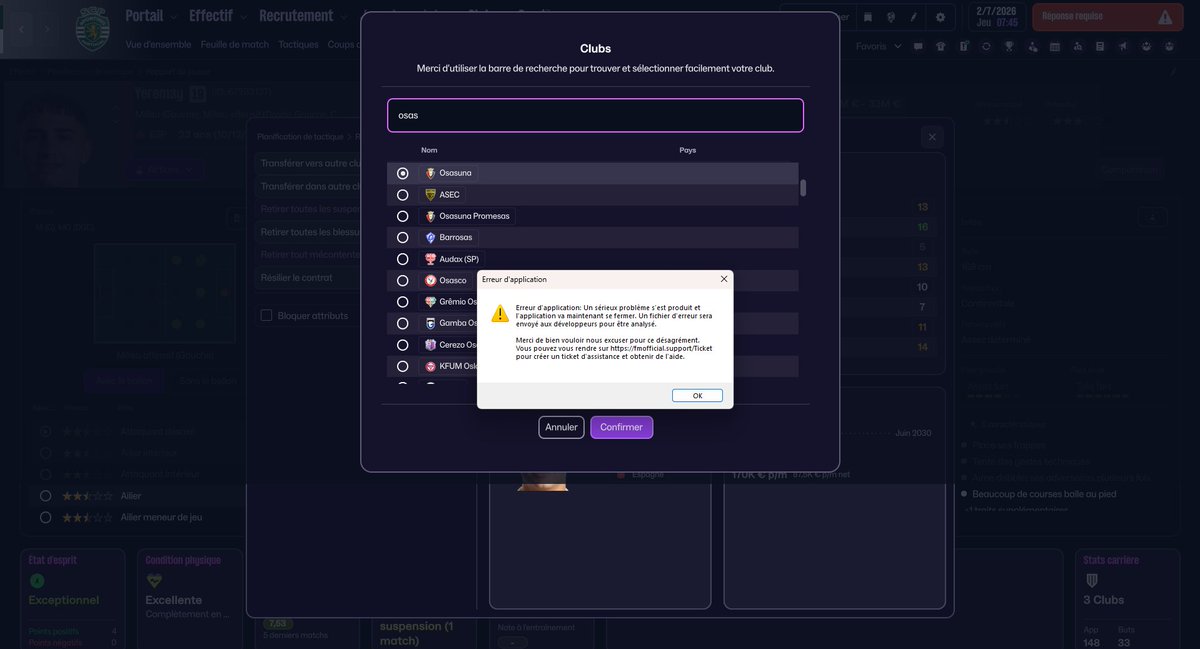Click Annuler in the Clubs dialog
Viewport: 1200px width, 649px height.
click(x=561, y=427)
